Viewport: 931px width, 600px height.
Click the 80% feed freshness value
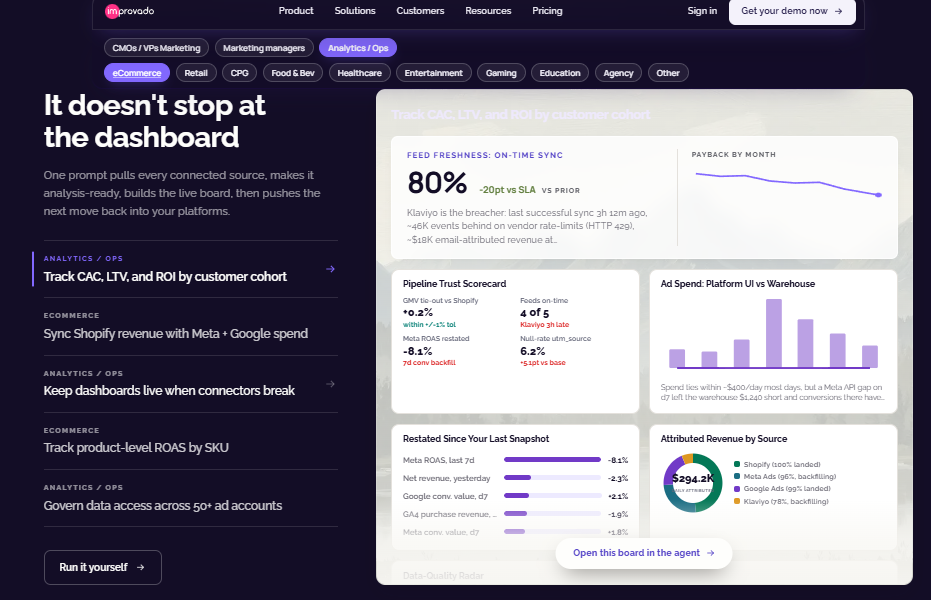click(x=437, y=182)
